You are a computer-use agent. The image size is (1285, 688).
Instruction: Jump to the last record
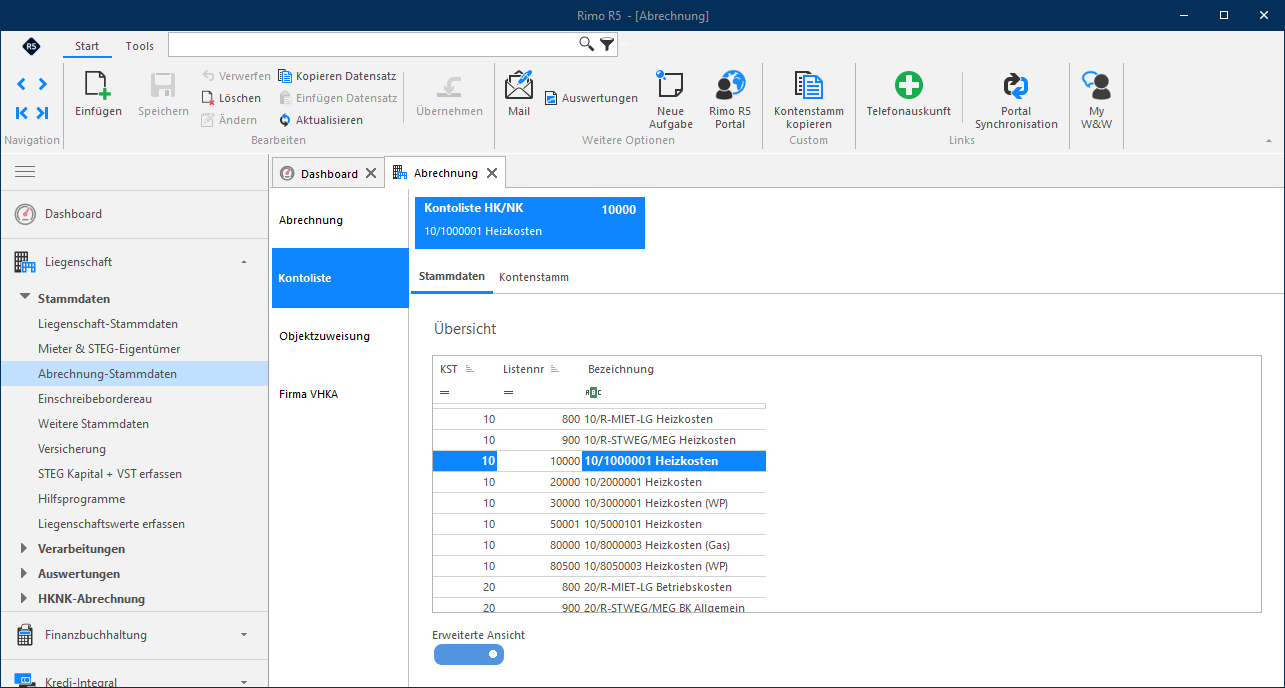coord(42,113)
